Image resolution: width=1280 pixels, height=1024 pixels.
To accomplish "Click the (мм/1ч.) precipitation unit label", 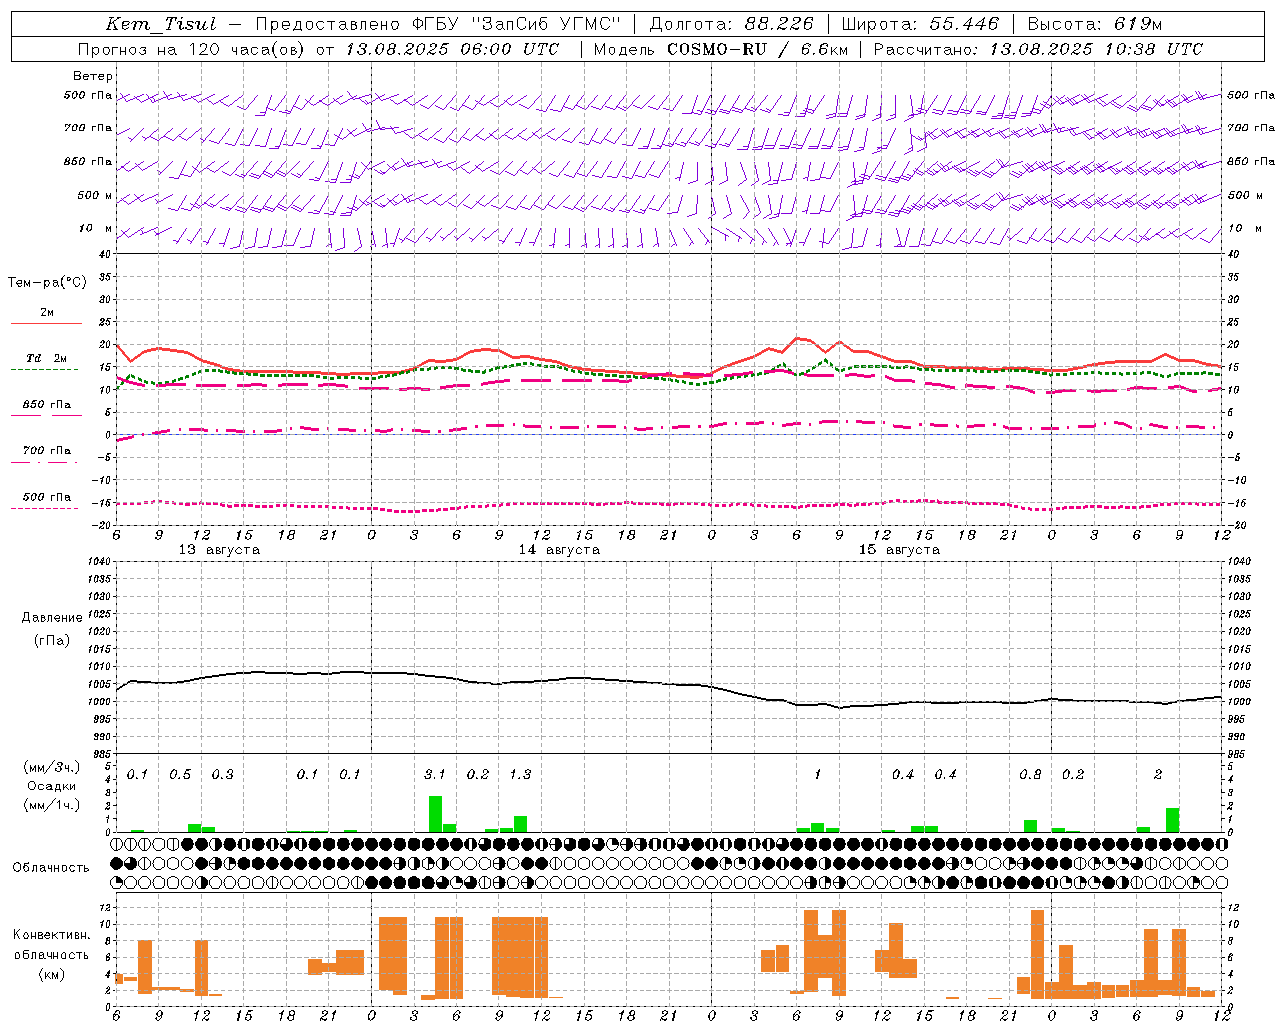I will [52, 805].
